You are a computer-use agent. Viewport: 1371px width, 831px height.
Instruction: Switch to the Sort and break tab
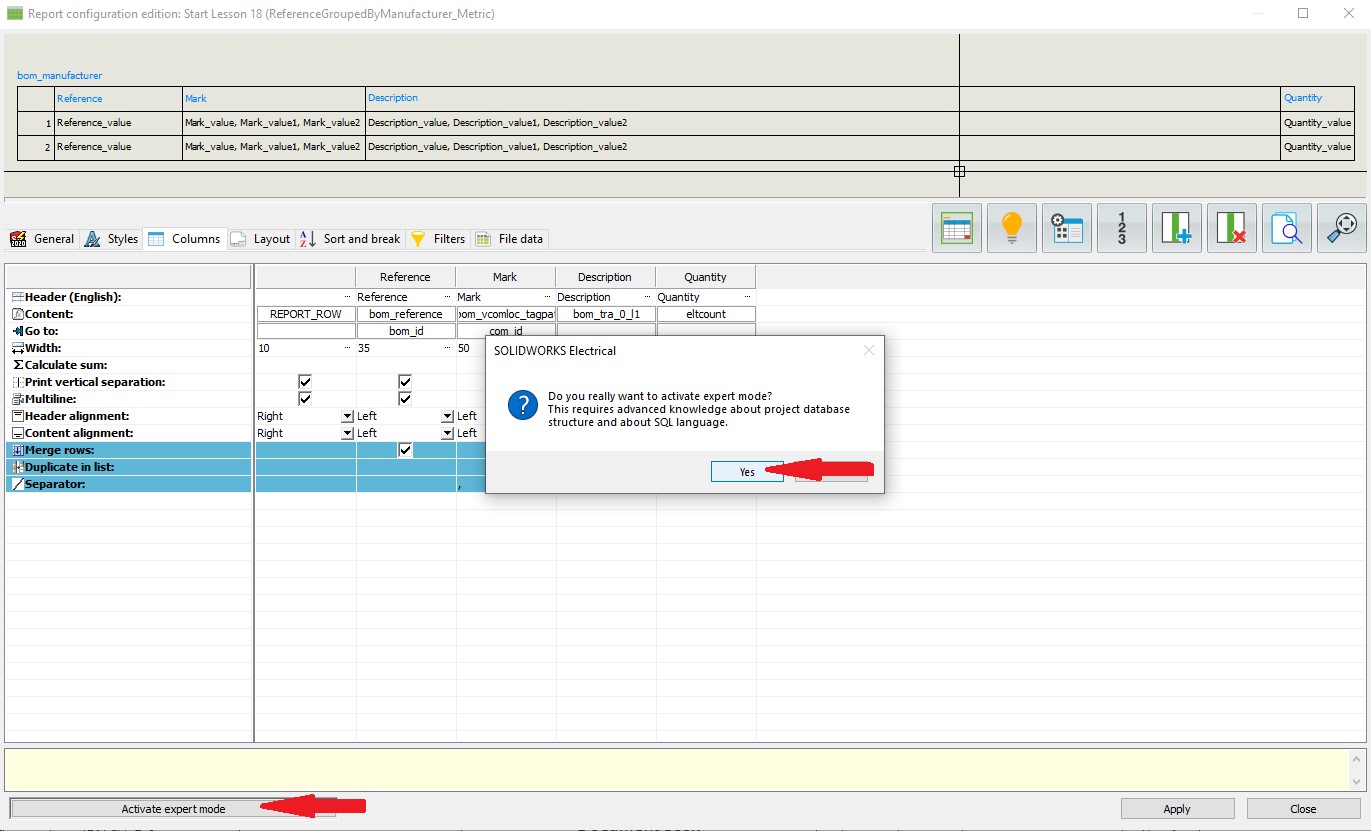click(x=351, y=239)
